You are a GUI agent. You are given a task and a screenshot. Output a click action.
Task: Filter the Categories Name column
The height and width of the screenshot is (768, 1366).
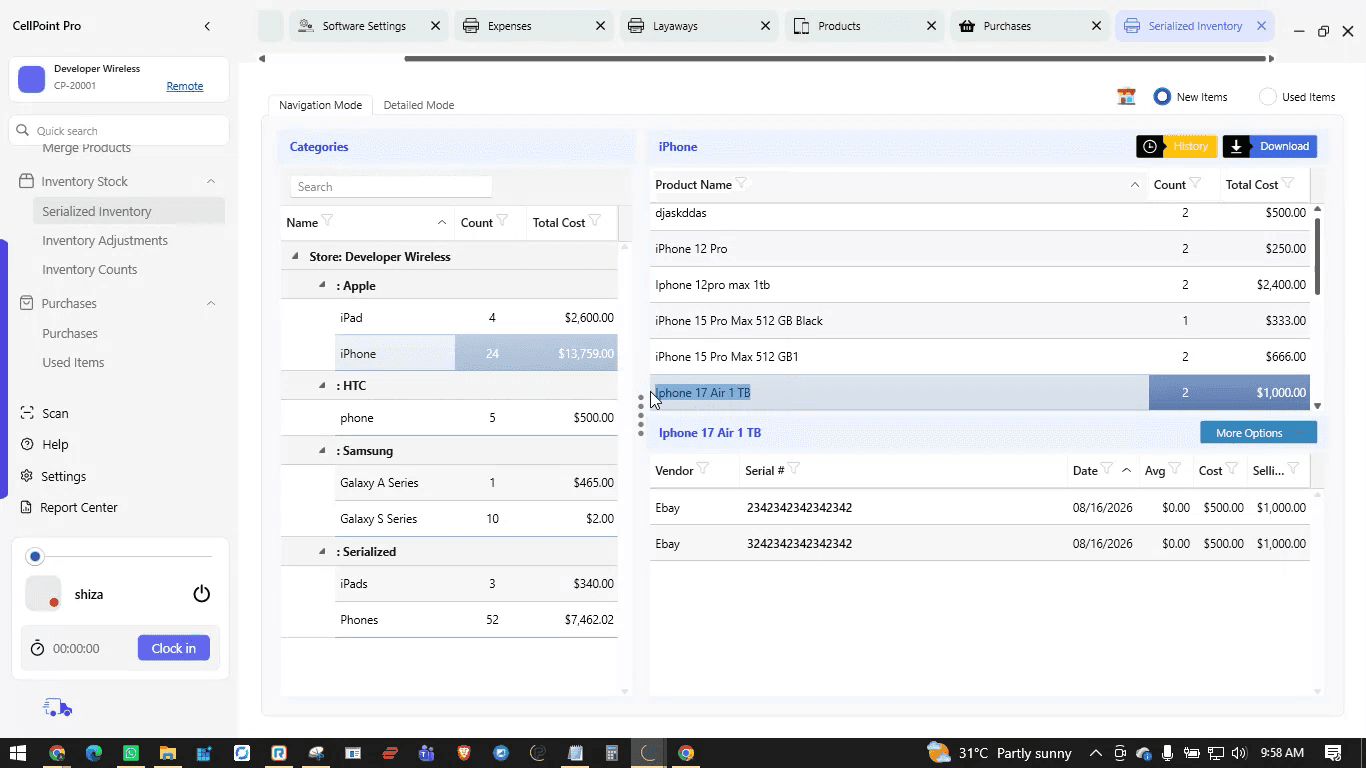327,221
